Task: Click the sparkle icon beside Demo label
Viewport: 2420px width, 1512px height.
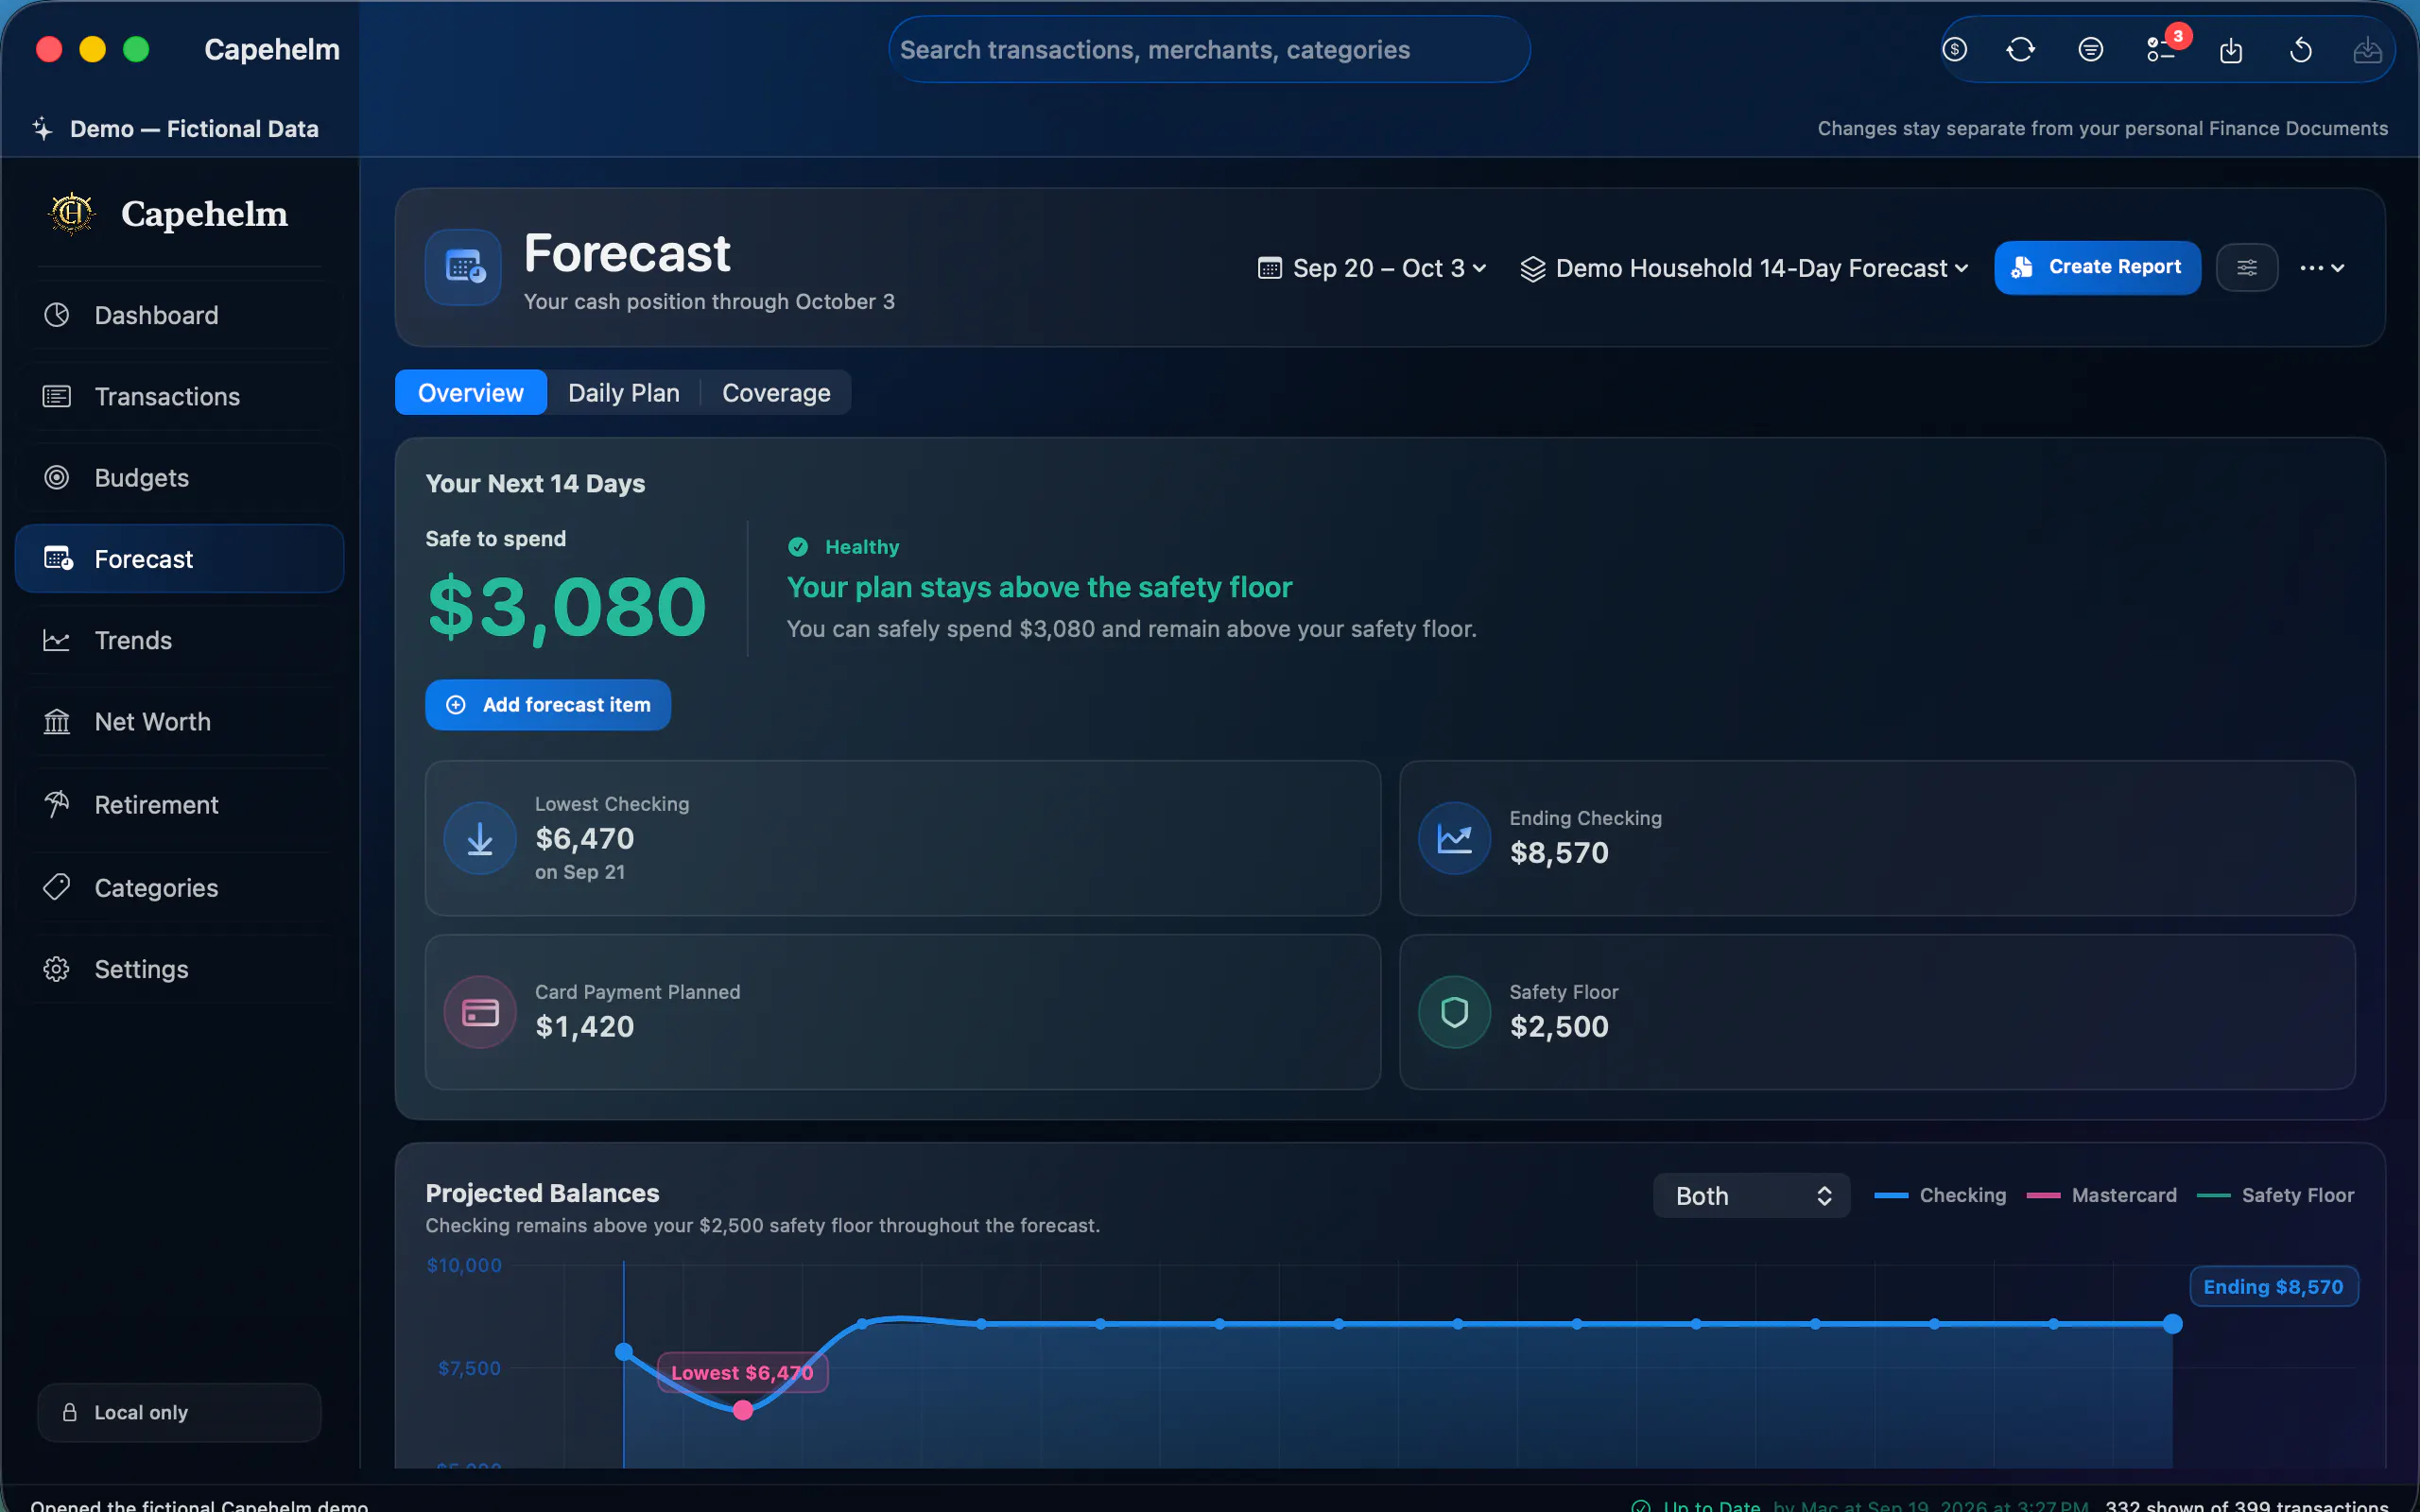Action: 42,128
